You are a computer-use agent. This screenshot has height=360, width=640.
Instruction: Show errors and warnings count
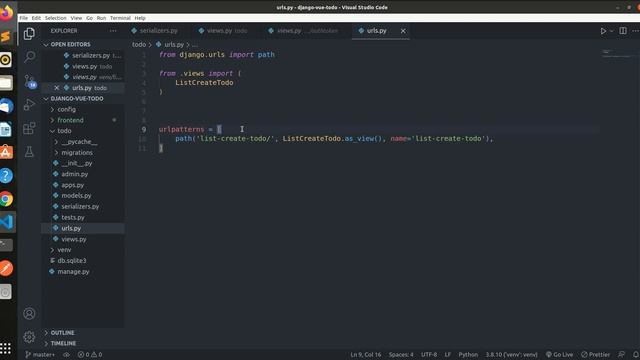click(90, 355)
